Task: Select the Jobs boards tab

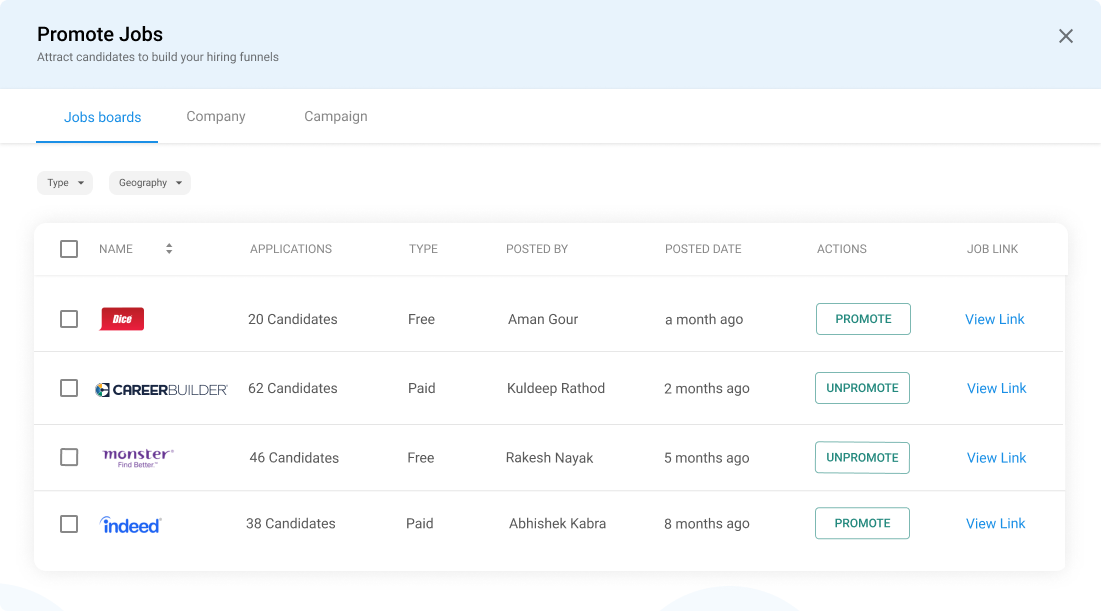Action: pyautogui.click(x=102, y=117)
